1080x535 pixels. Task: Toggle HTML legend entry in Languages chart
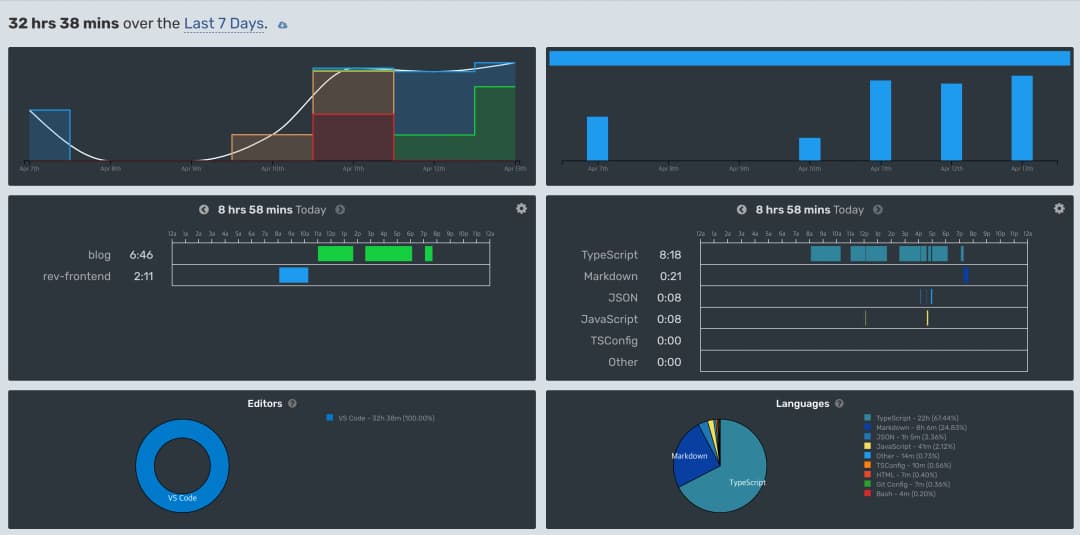click(903, 474)
